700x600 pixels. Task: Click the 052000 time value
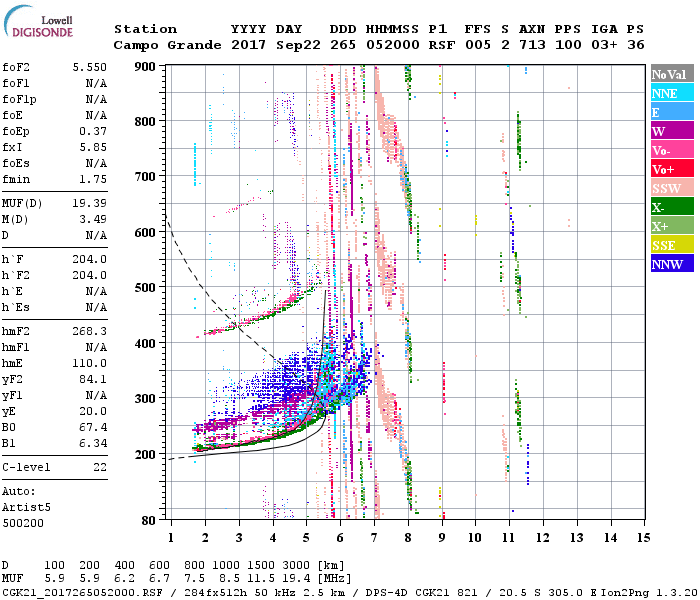[393, 45]
